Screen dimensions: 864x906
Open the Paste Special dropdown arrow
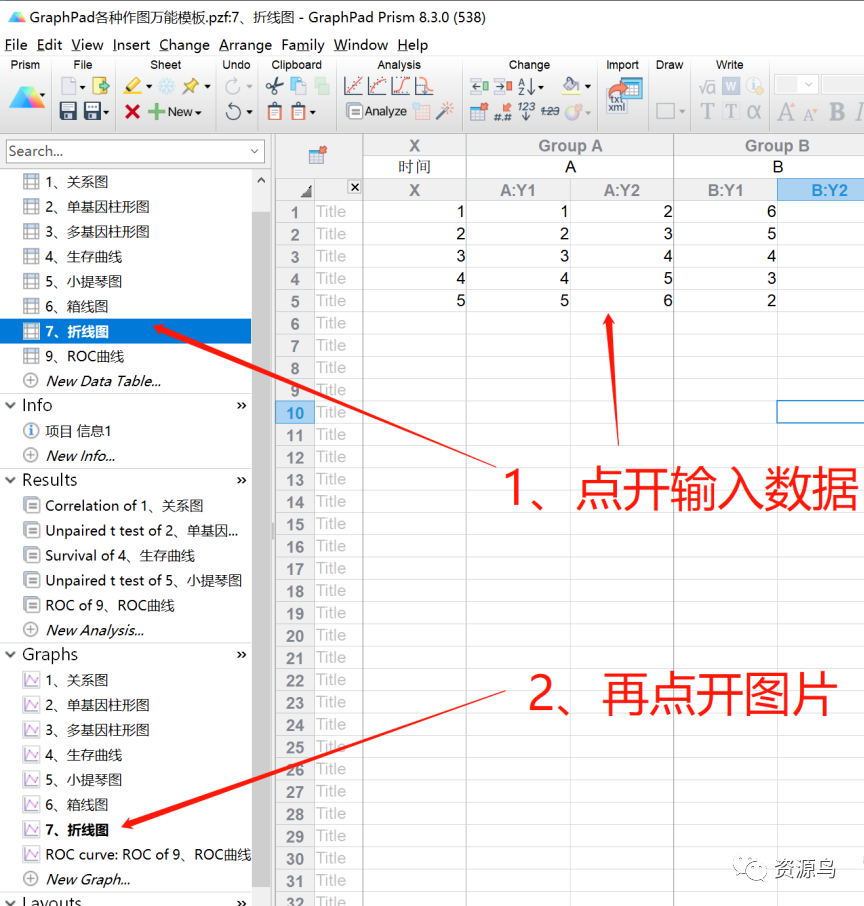click(313, 112)
